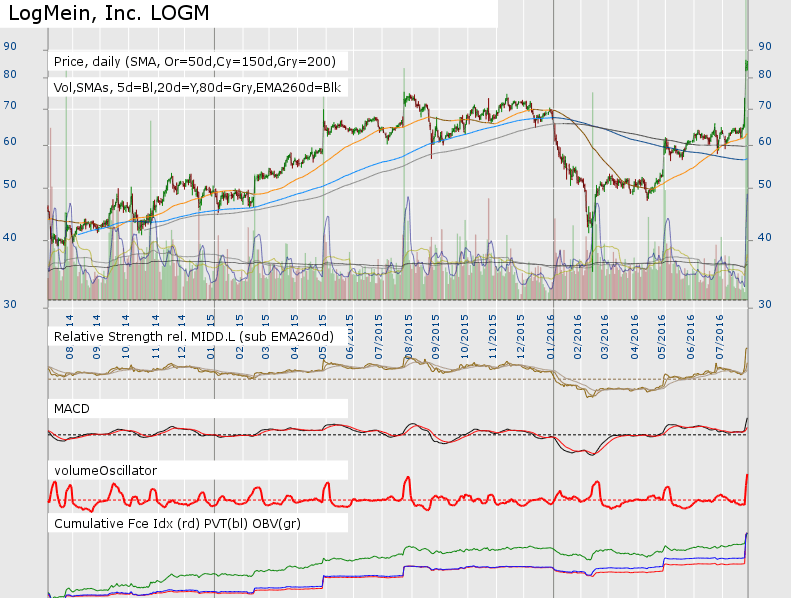Screen dimensions: 791x598
Task: Click the 60 value on left price axis
Action: pyautogui.click(x=10, y=141)
